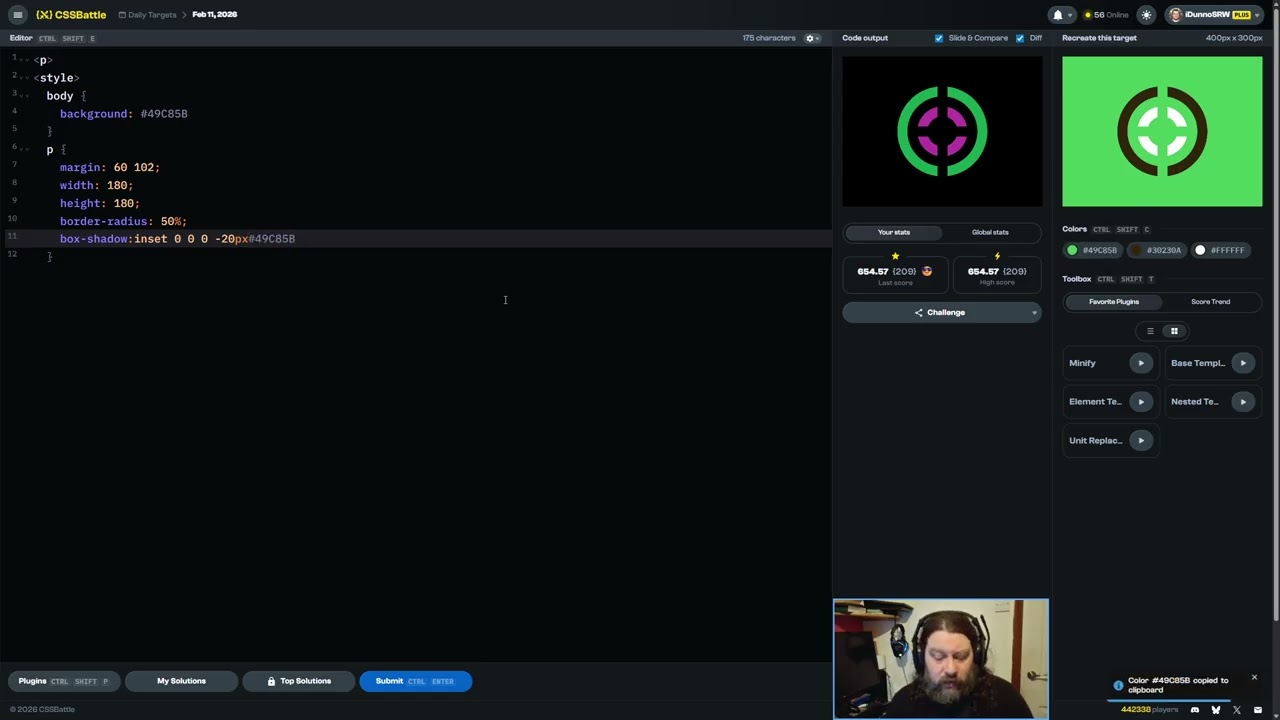Select the Score Trend tab
The image size is (1280, 720).
coord(1210,301)
